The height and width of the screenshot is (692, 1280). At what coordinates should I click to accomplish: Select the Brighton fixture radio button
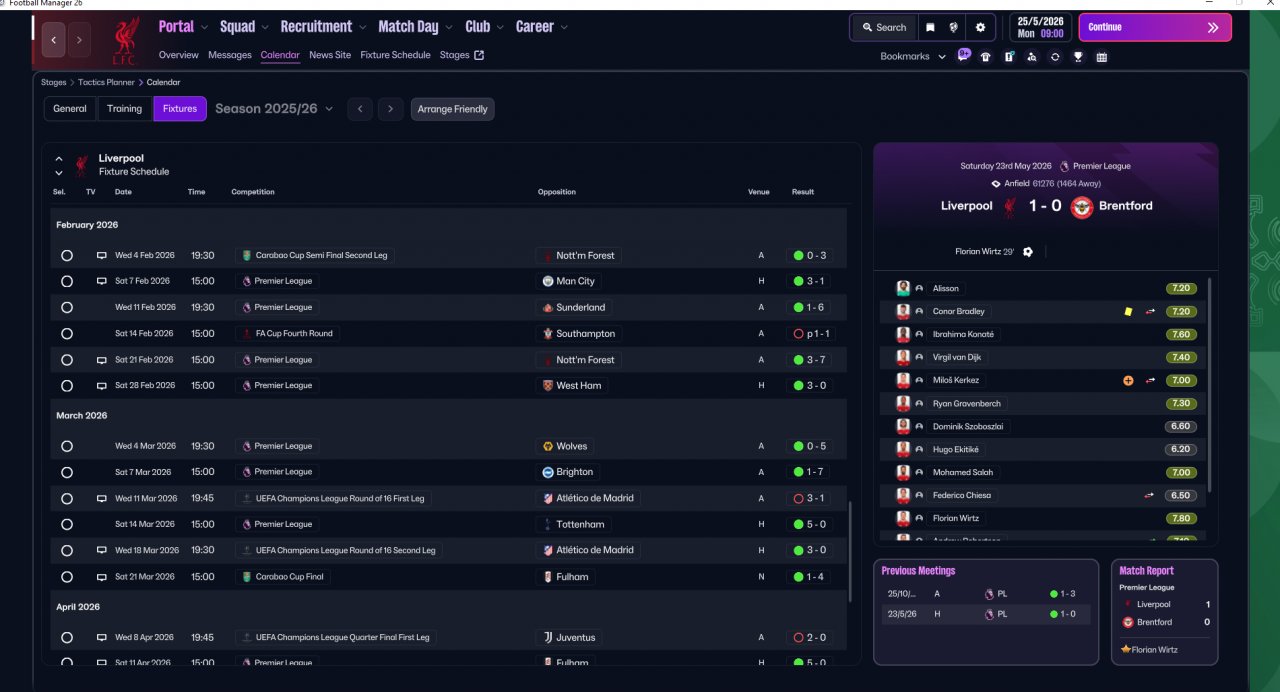point(66,472)
